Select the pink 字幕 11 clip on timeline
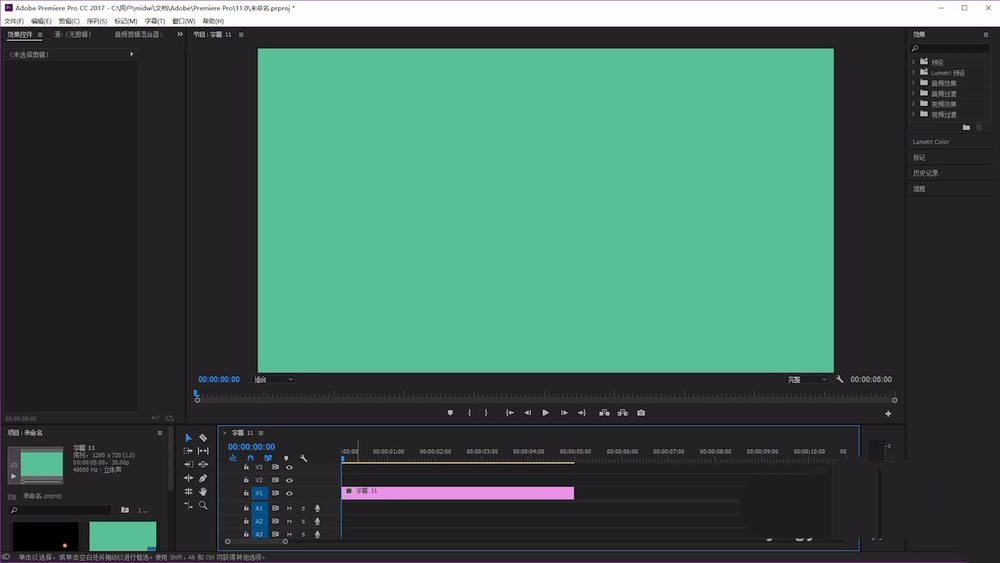 [x=458, y=493]
